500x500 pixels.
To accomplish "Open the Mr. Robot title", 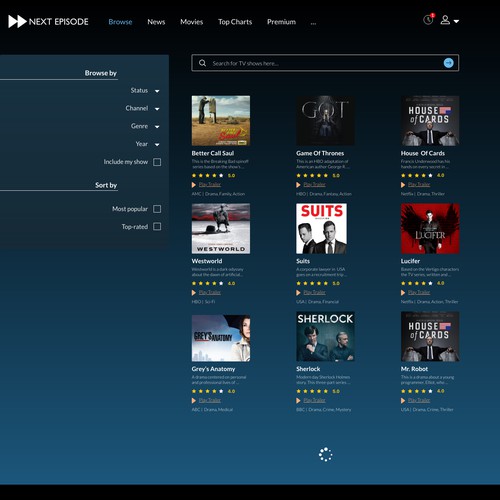I will coord(414,369).
